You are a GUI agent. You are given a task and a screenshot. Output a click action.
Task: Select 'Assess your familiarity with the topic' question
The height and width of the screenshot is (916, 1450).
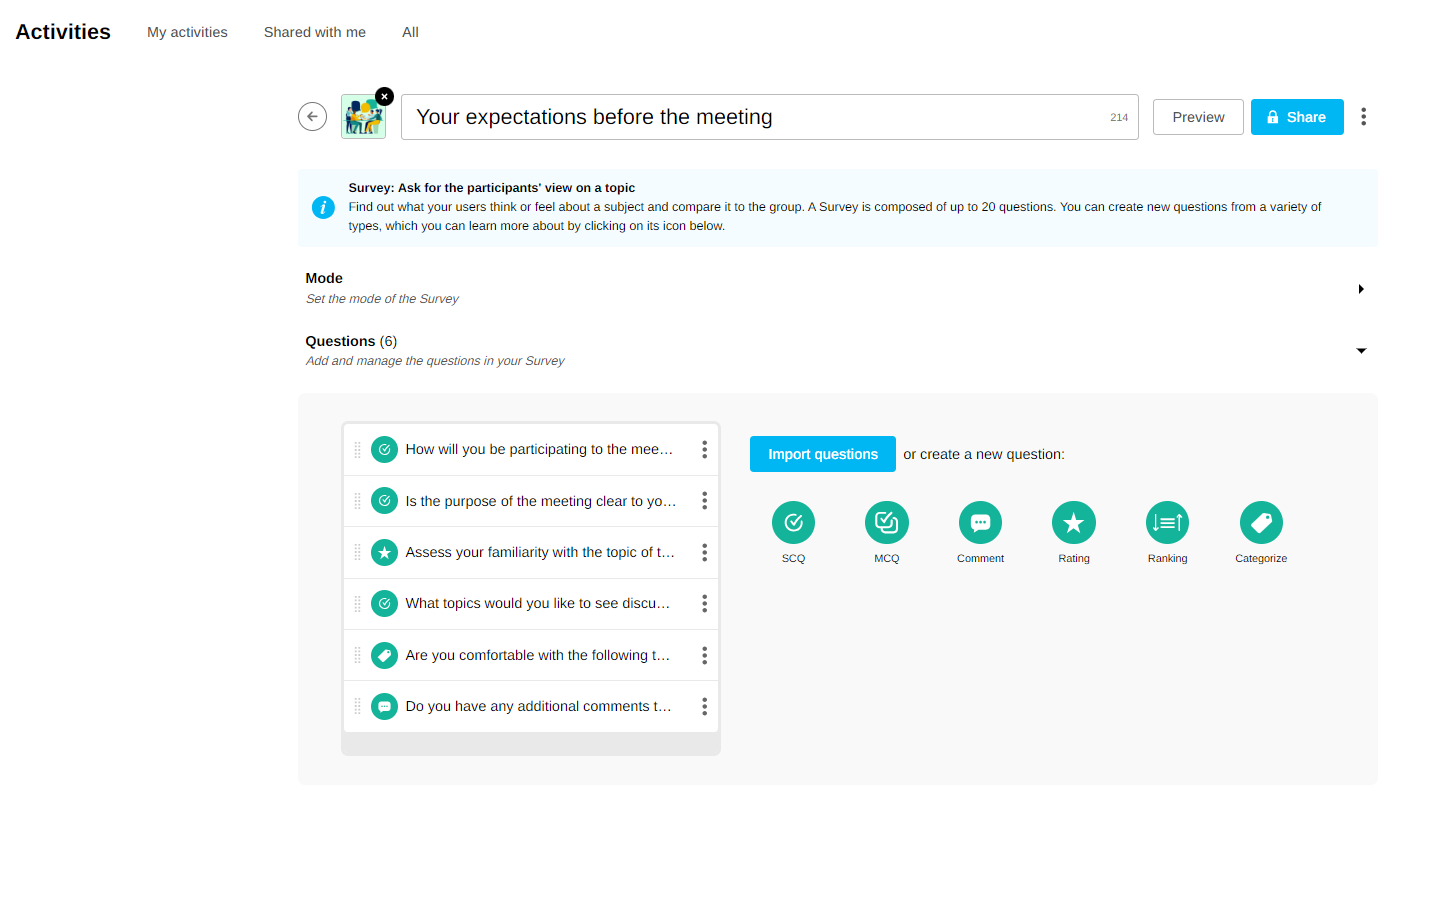(539, 552)
